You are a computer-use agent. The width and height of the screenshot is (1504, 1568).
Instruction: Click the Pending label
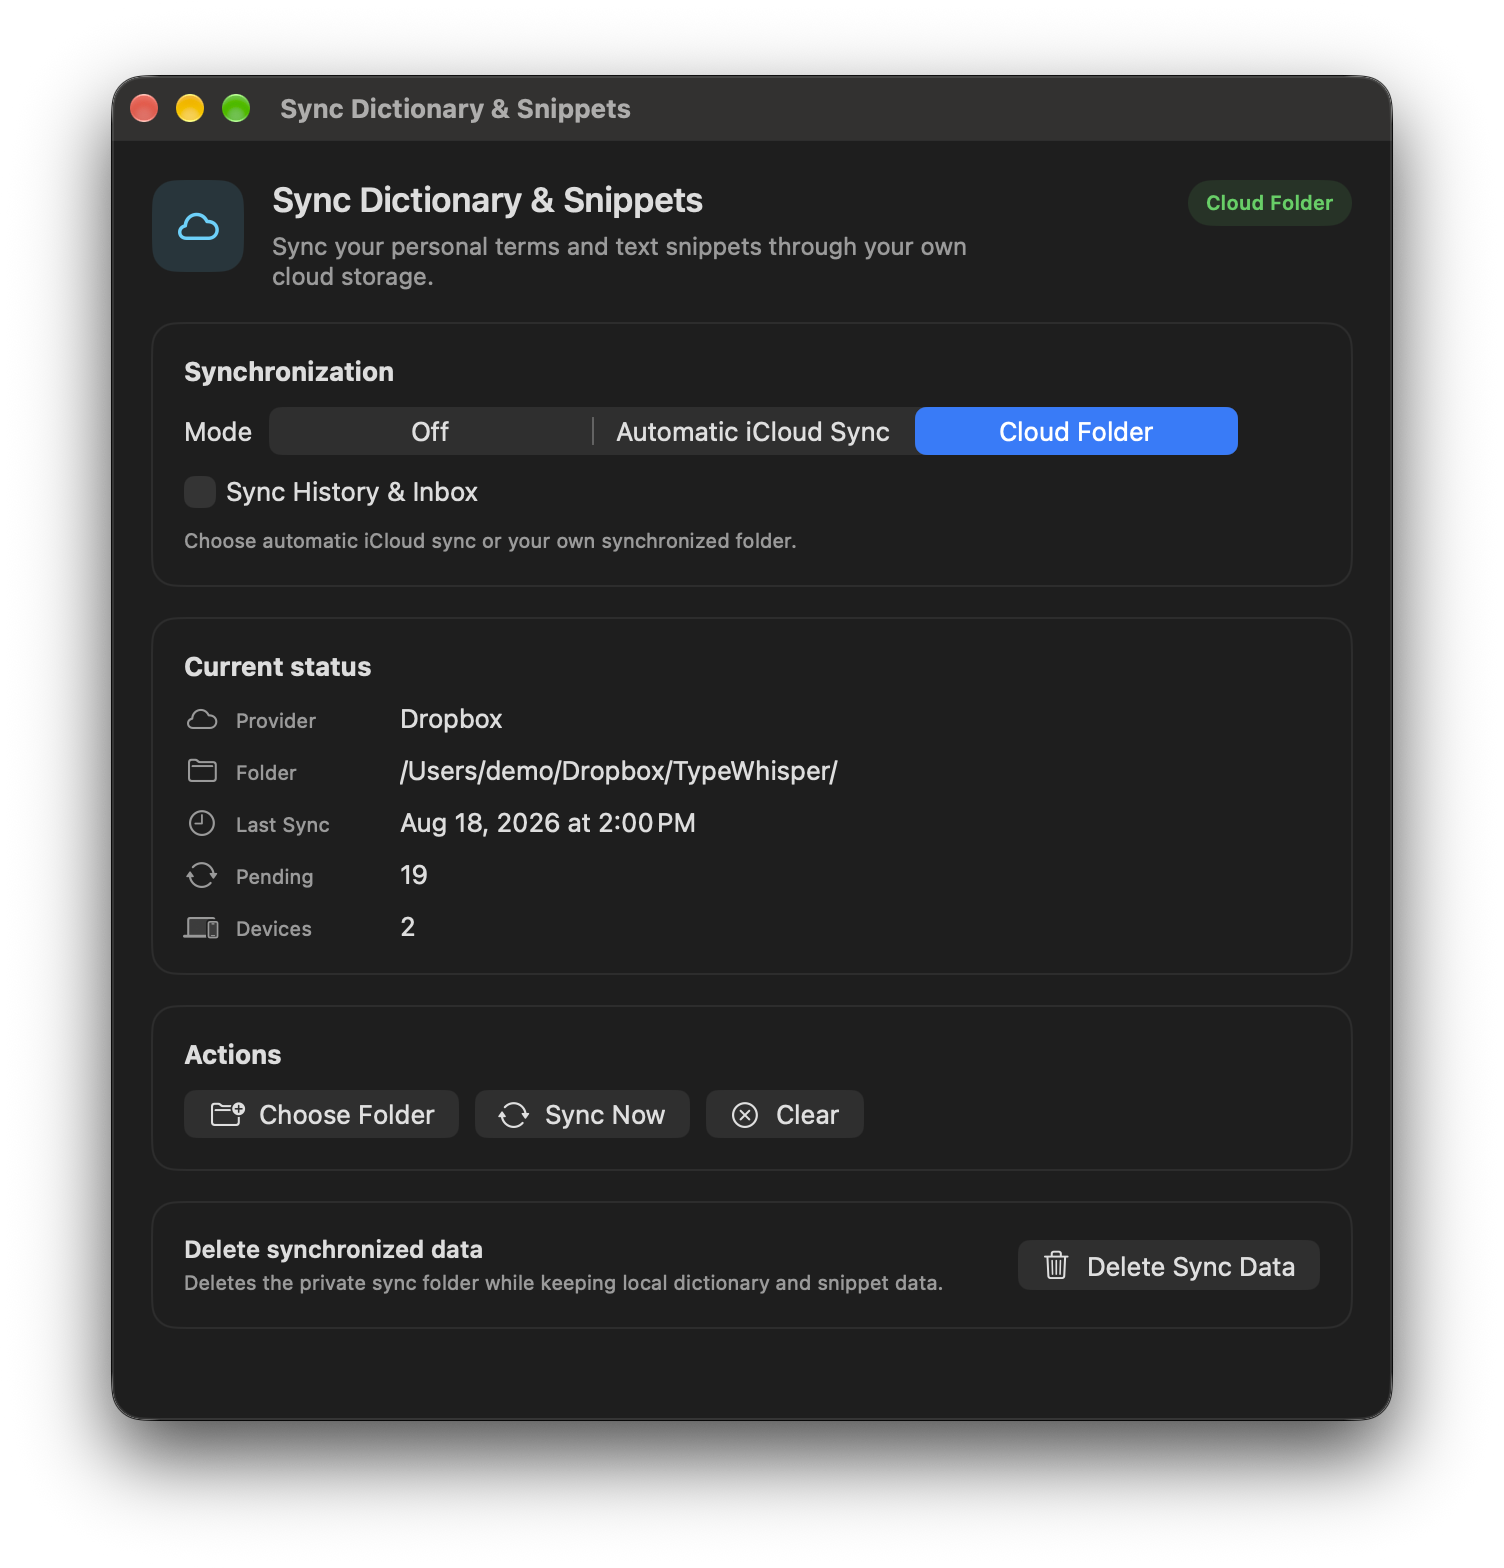275,877
